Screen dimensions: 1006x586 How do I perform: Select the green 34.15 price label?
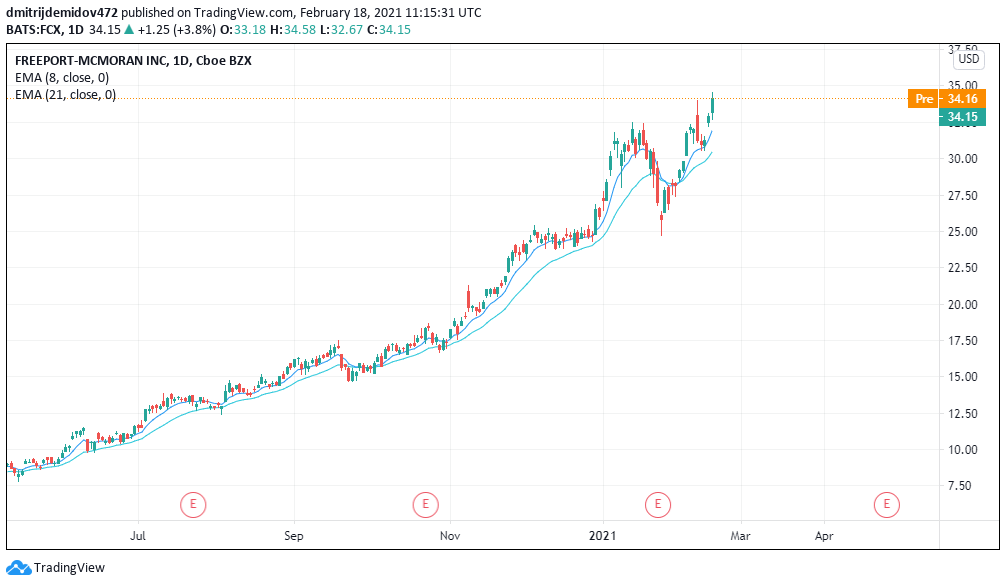962,117
